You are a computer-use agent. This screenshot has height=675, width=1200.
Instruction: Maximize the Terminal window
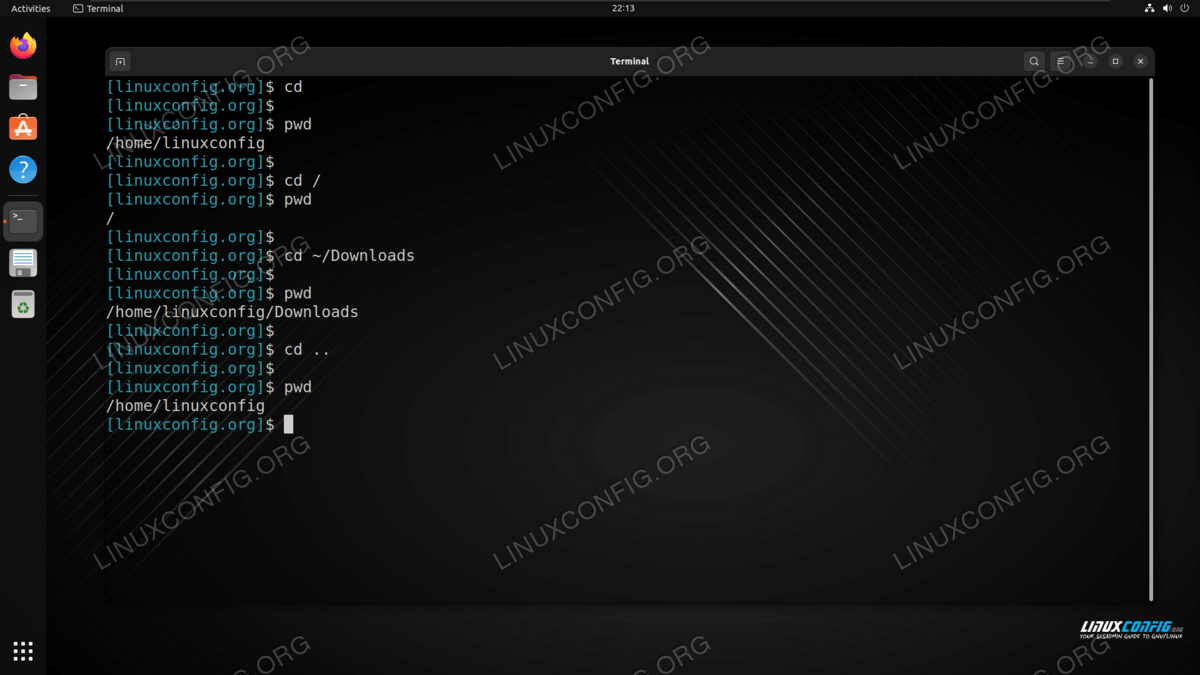coord(1115,61)
